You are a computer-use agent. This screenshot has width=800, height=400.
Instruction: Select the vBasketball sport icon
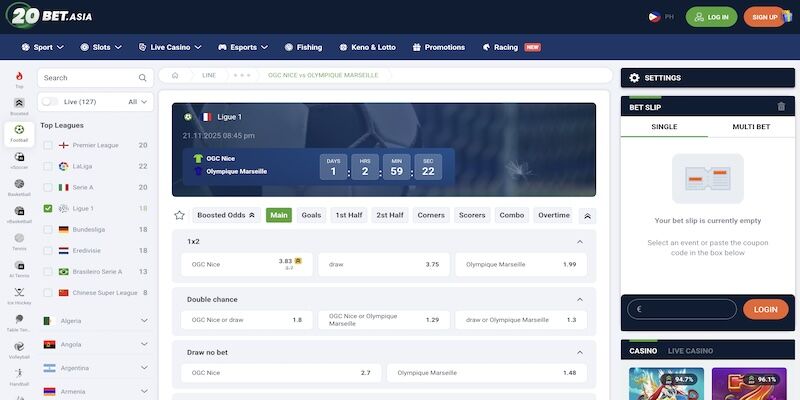19,211
